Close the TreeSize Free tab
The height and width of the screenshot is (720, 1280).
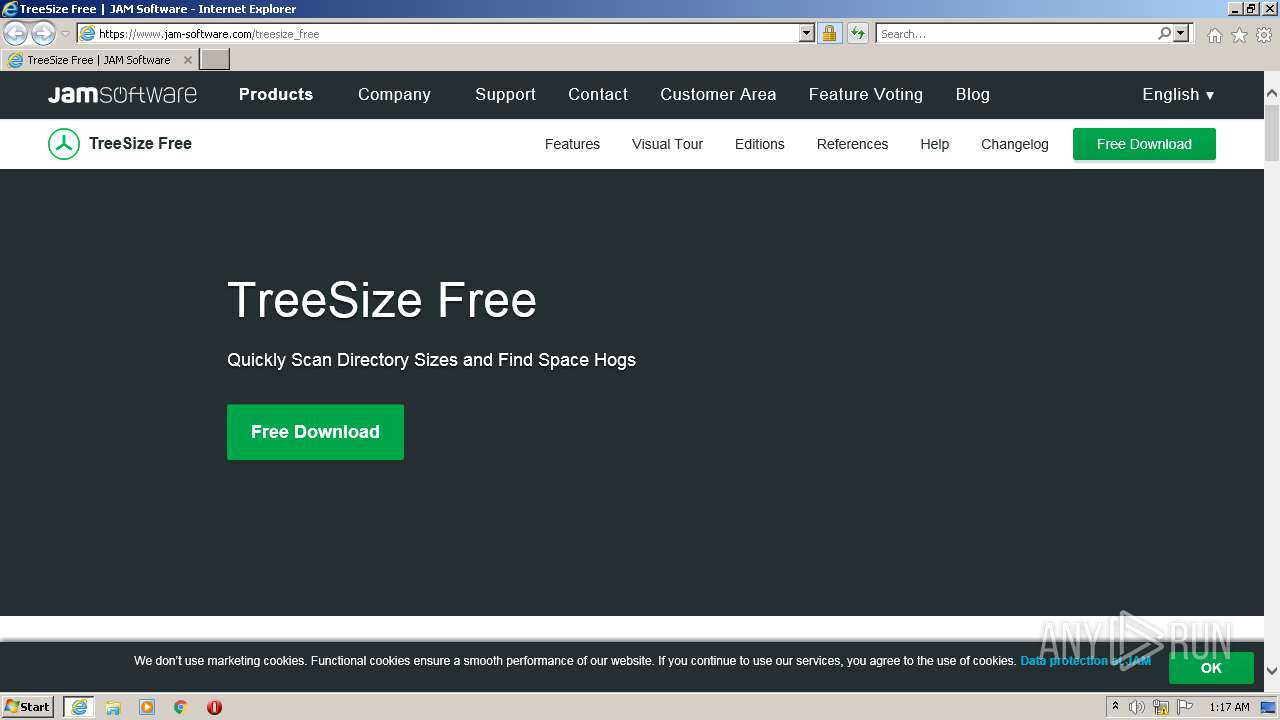point(187,60)
